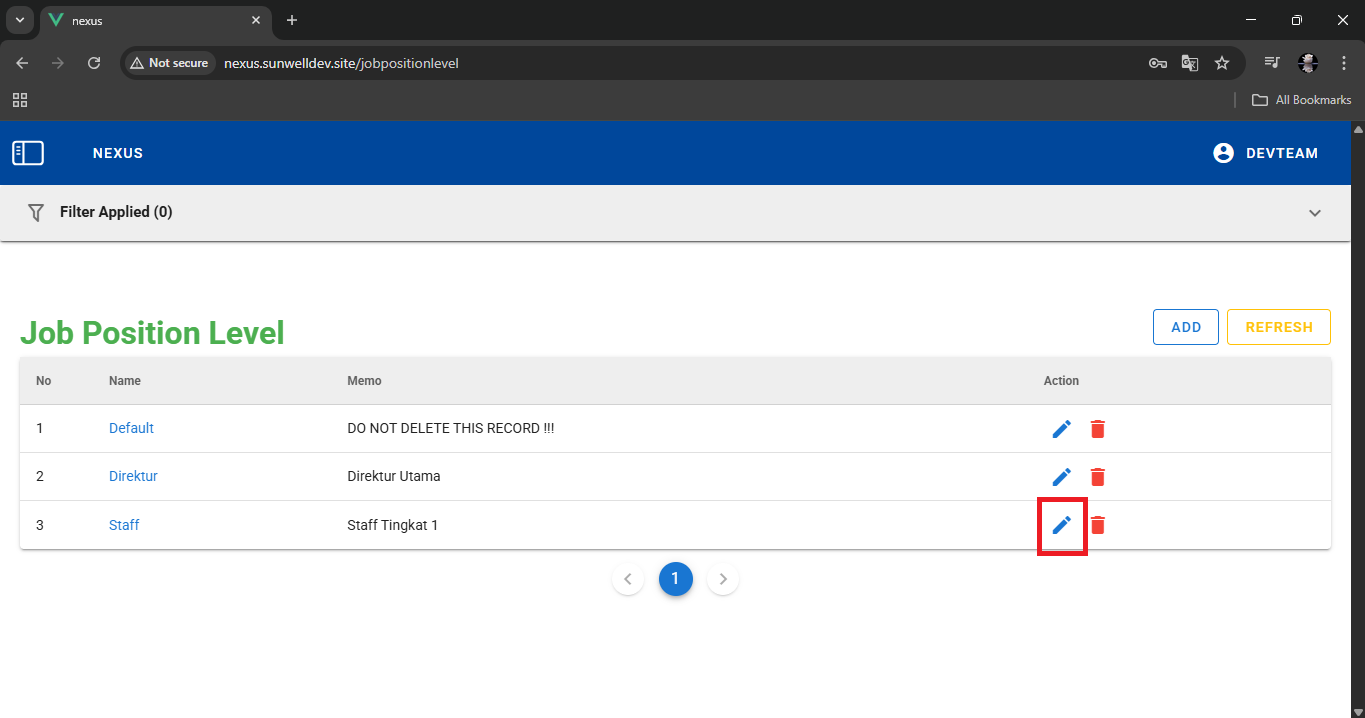The height and width of the screenshot is (718, 1365).
Task: Expand the Filter Applied panel chevron
Action: point(1315,213)
